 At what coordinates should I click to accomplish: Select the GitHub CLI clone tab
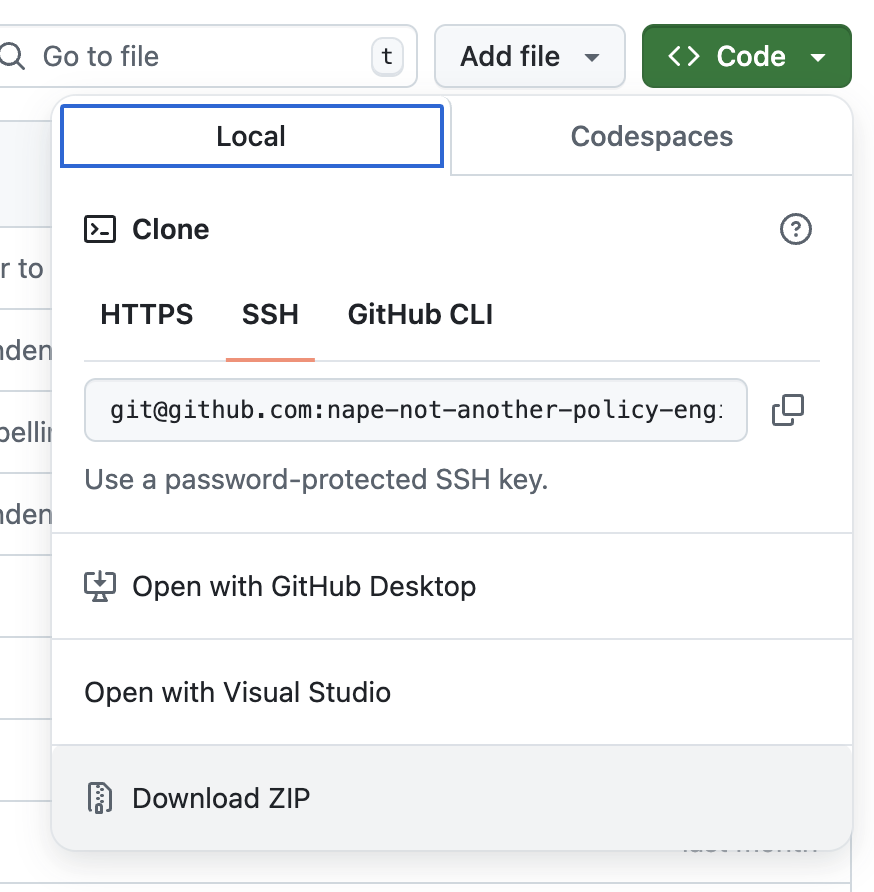pos(420,315)
